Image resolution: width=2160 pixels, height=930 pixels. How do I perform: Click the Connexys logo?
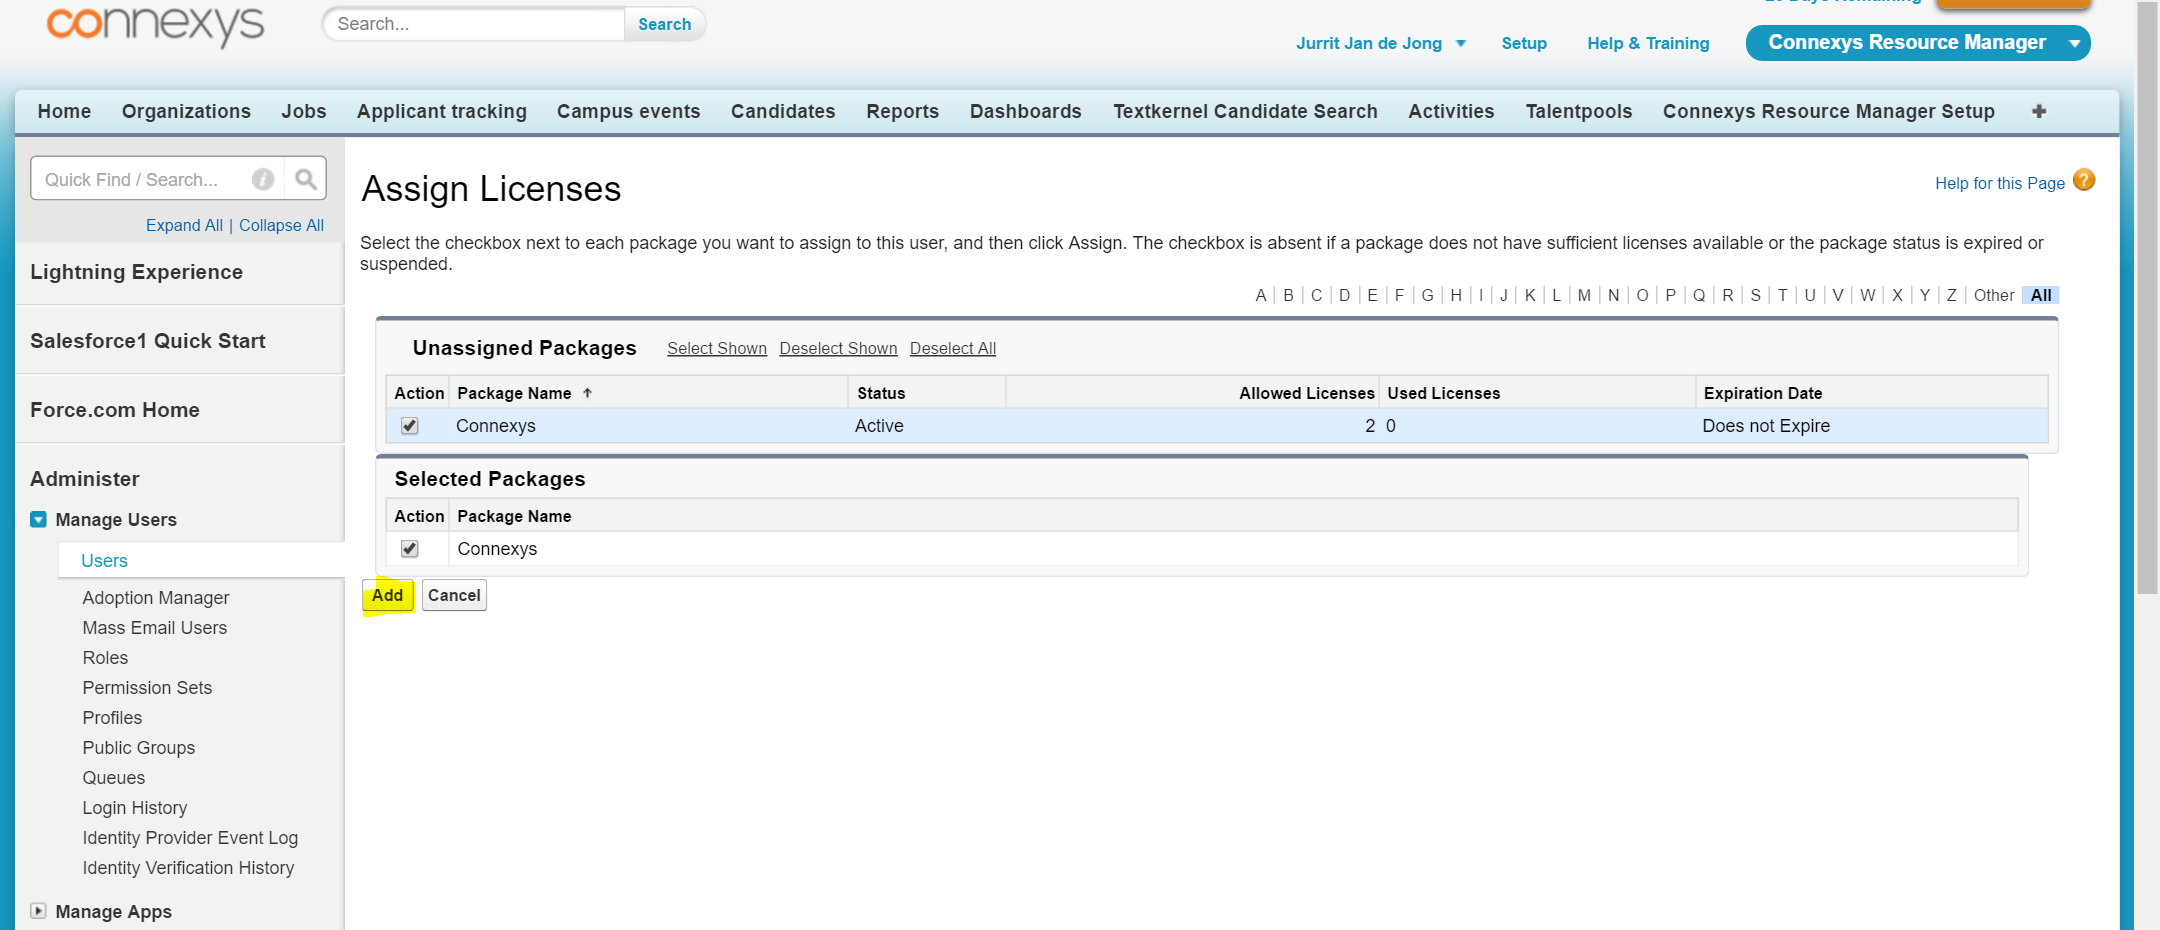coord(155,25)
